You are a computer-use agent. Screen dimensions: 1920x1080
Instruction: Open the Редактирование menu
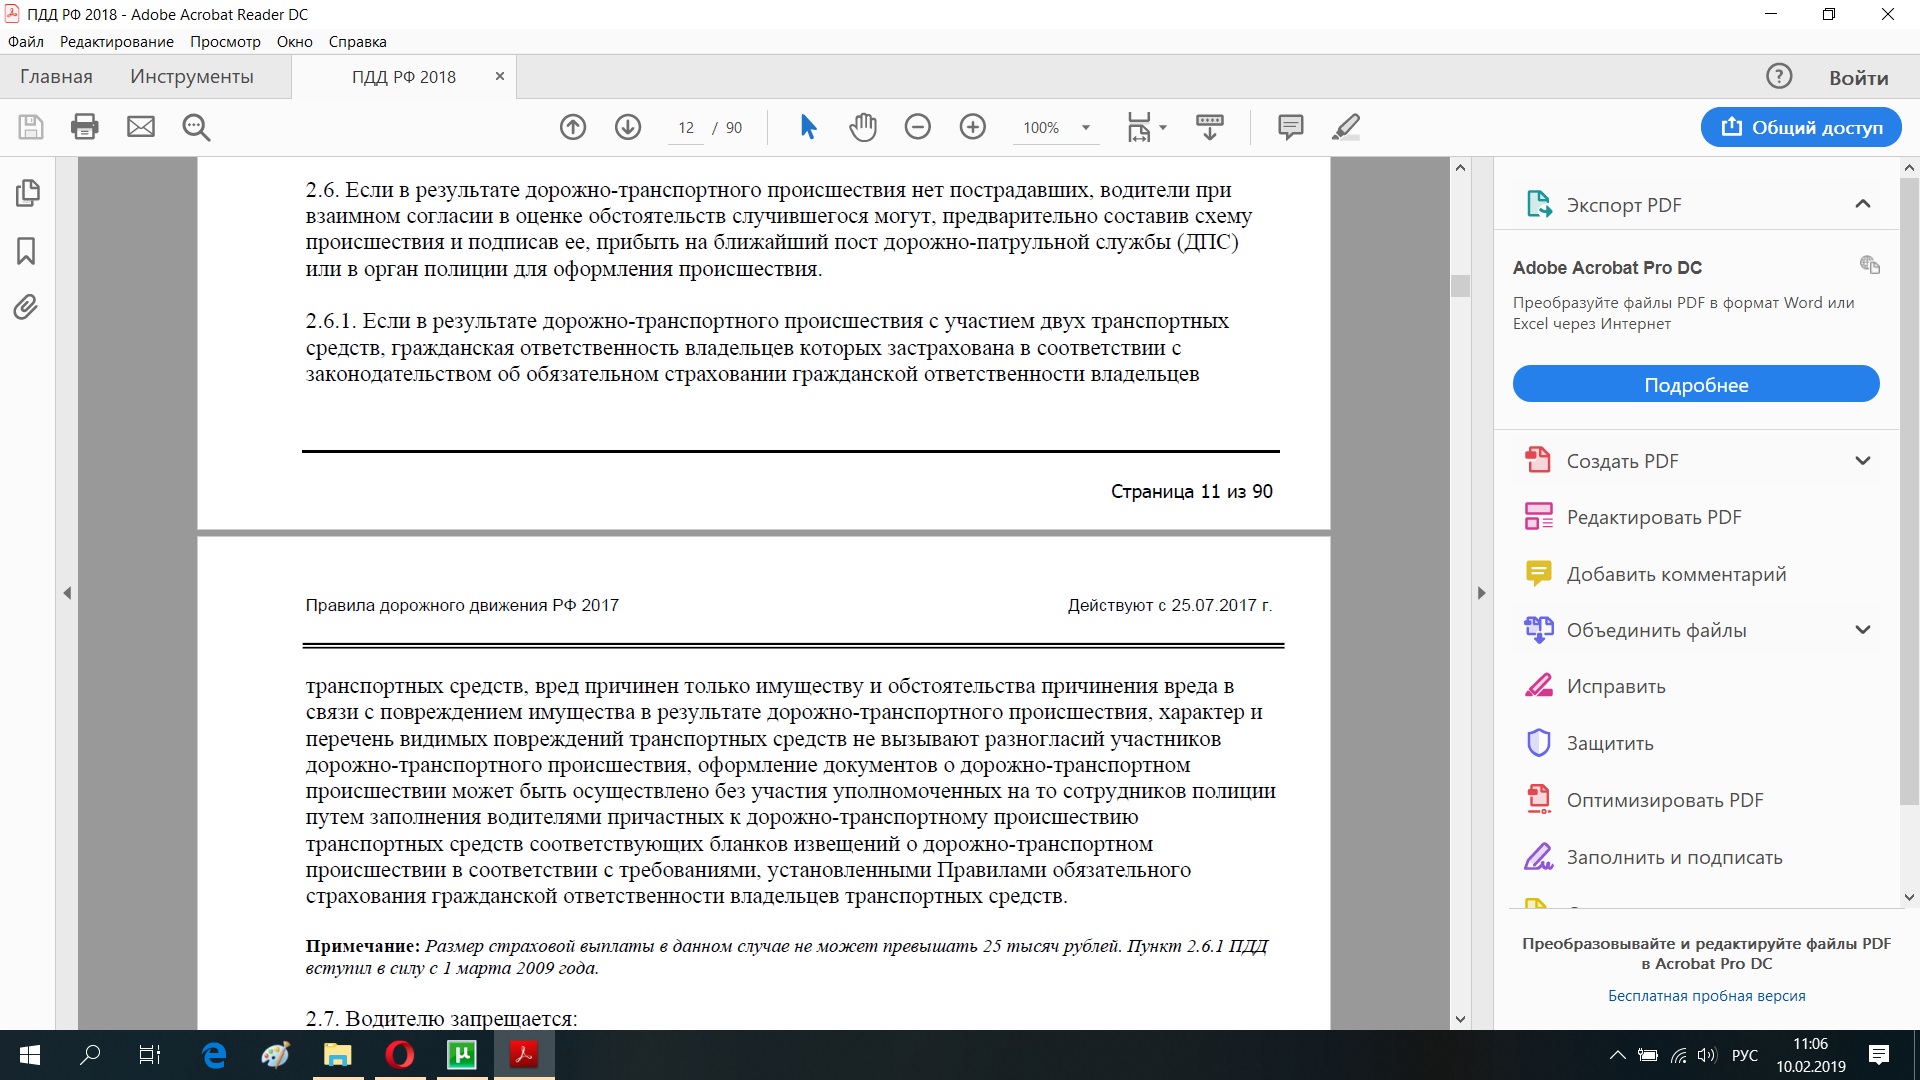[x=116, y=42]
